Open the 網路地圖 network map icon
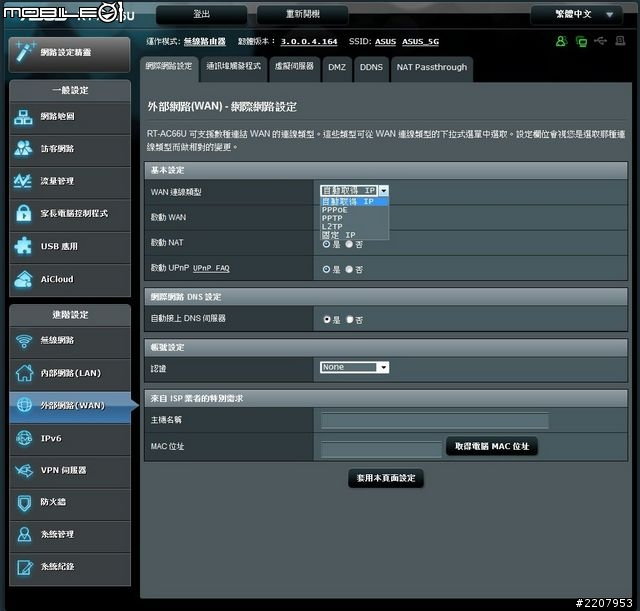The width and height of the screenshot is (640, 611). (x=23, y=117)
